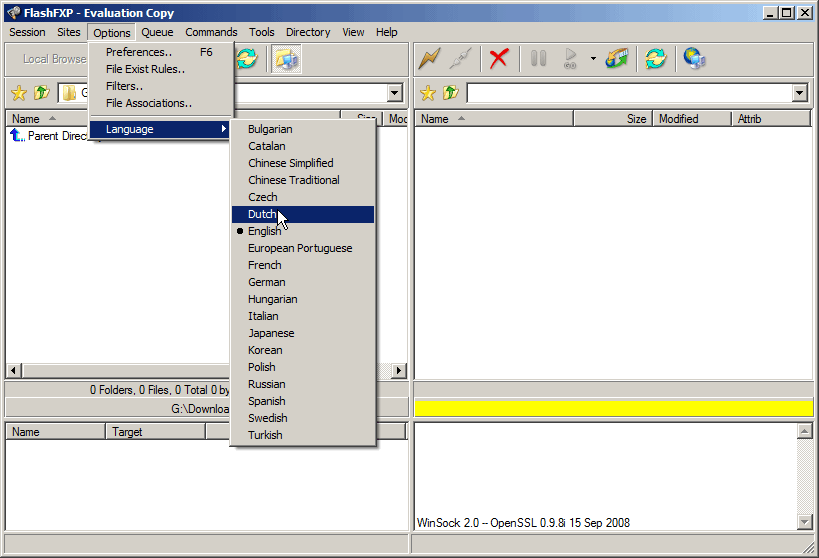Click the left pane Favorites star icon
Screen dimensions: 819x558
(19, 94)
